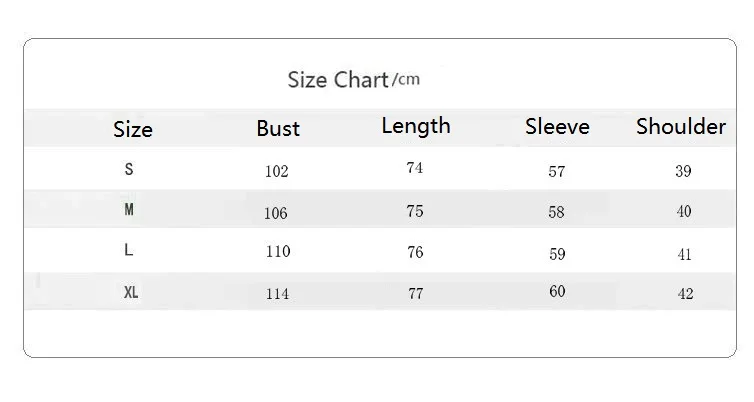The width and height of the screenshot is (754, 402).
Task: Click the S size row label
Action: [129, 170]
